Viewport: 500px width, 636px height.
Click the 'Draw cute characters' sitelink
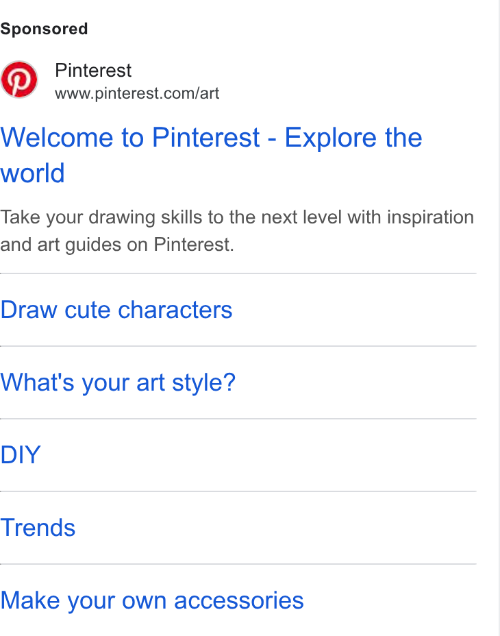116,310
